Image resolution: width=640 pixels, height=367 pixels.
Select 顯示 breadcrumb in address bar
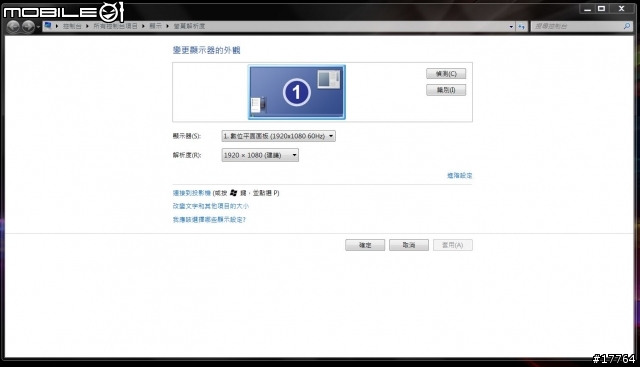click(155, 26)
